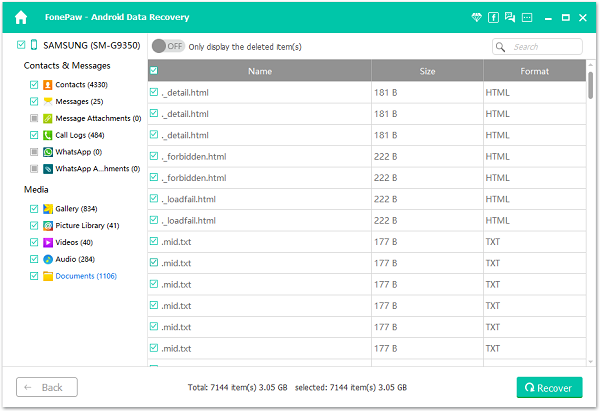Toggle the SAMSUNG device checkbox
The width and height of the screenshot is (600, 411).
[x=21, y=45]
